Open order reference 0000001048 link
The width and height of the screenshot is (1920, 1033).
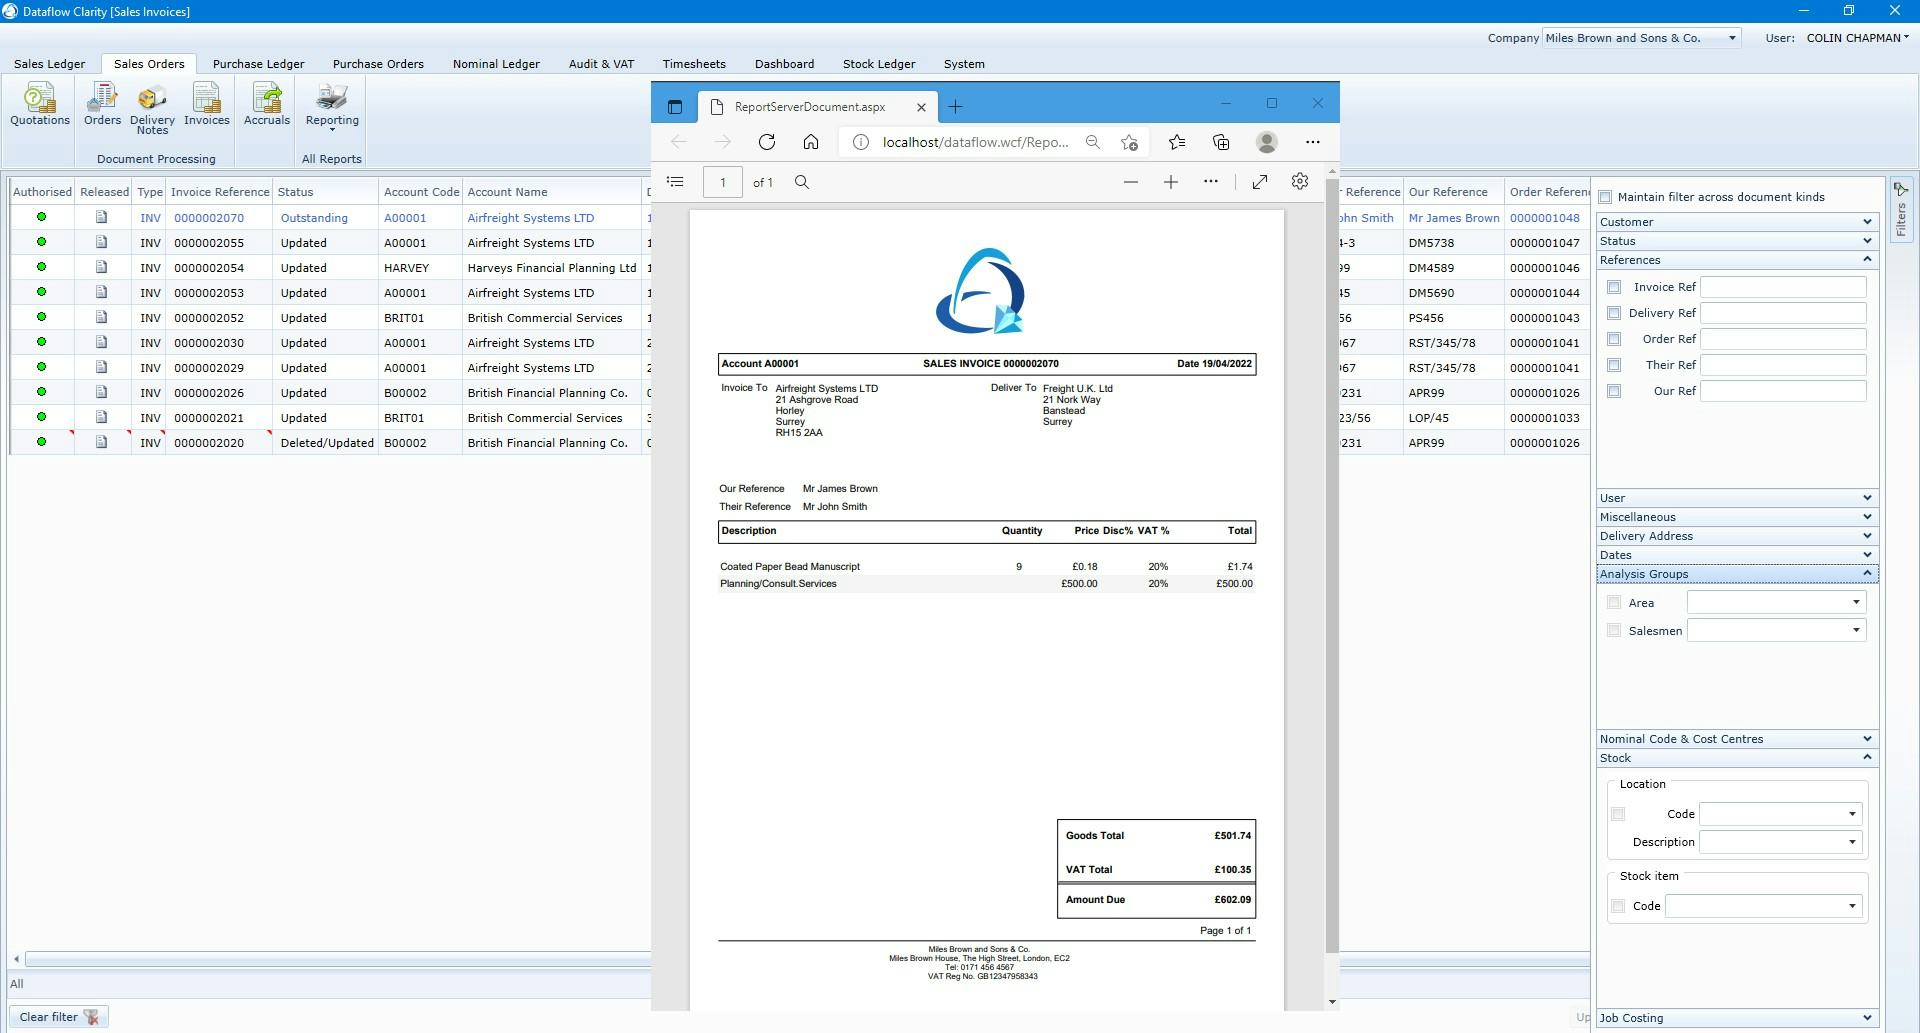1545,218
